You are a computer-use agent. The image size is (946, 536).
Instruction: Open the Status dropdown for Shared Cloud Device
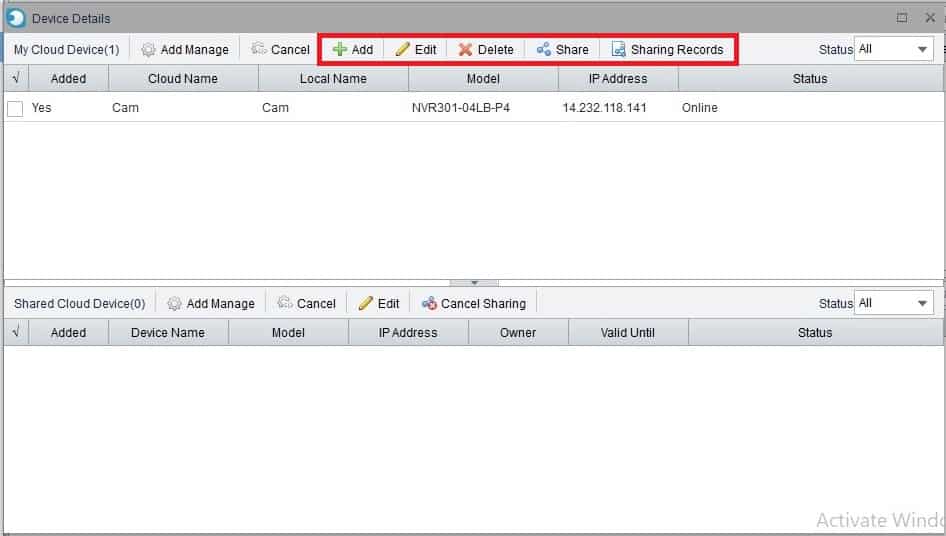click(x=894, y=304)
